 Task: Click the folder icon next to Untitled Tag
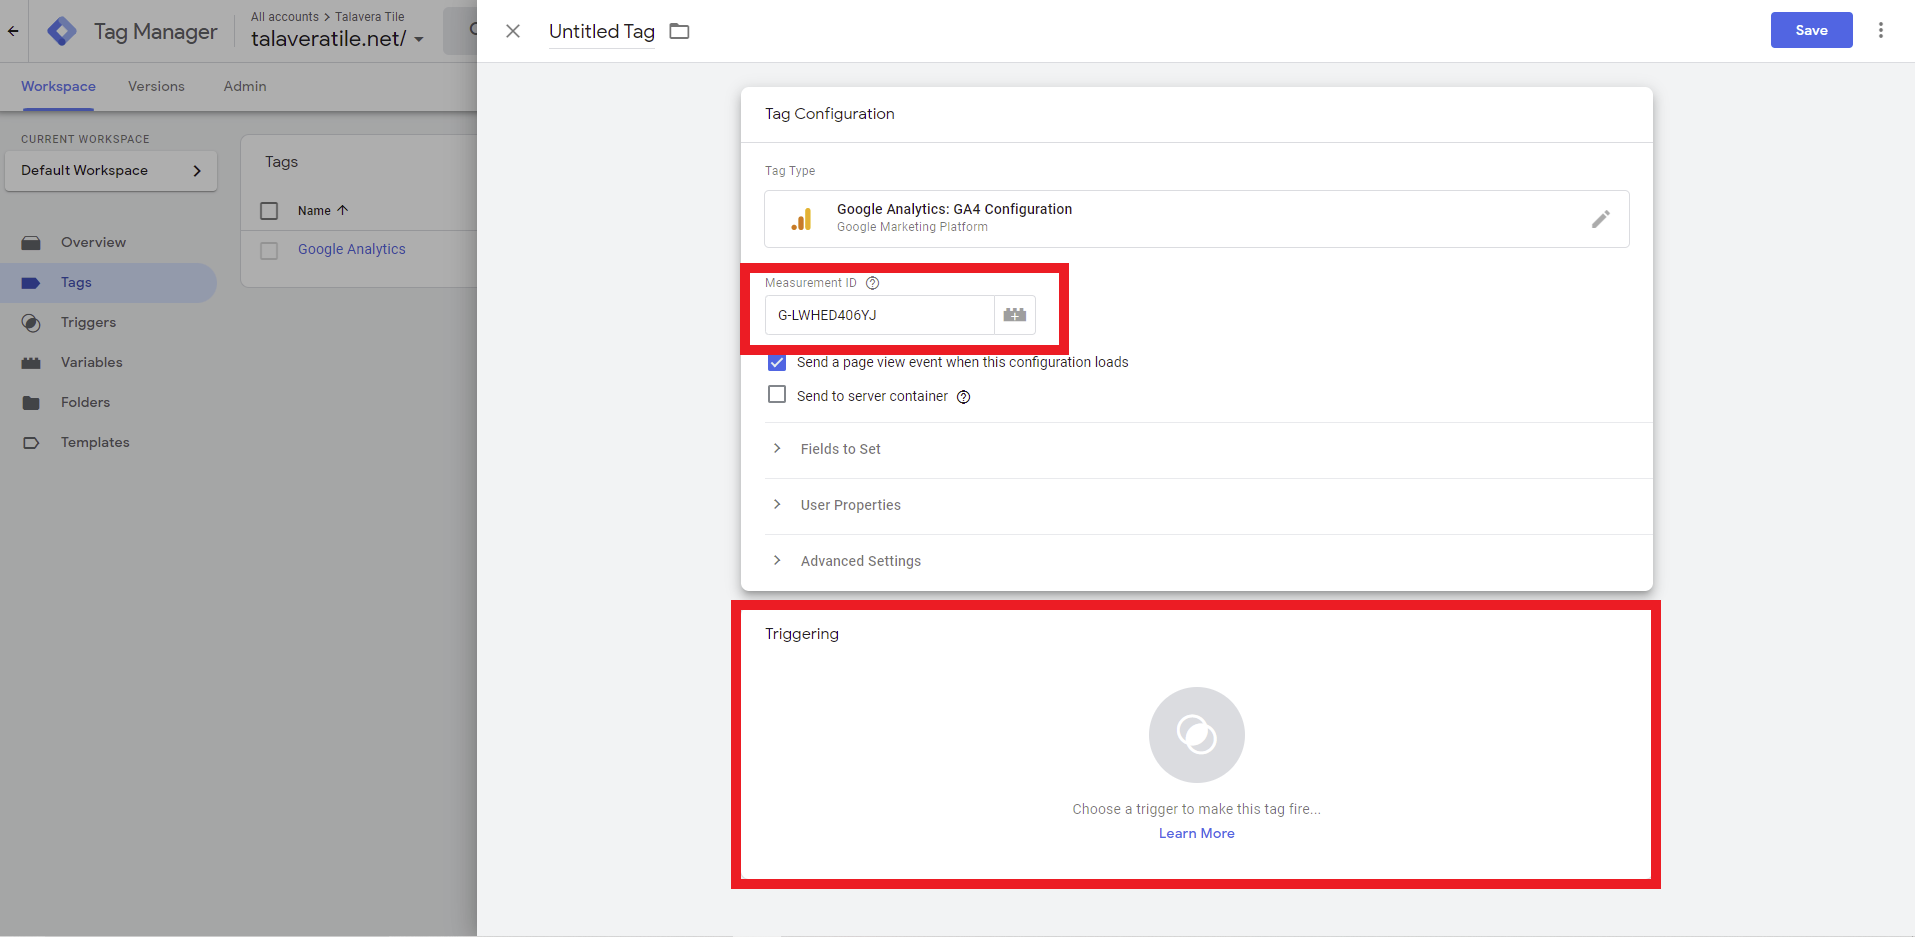click(679, 31)
